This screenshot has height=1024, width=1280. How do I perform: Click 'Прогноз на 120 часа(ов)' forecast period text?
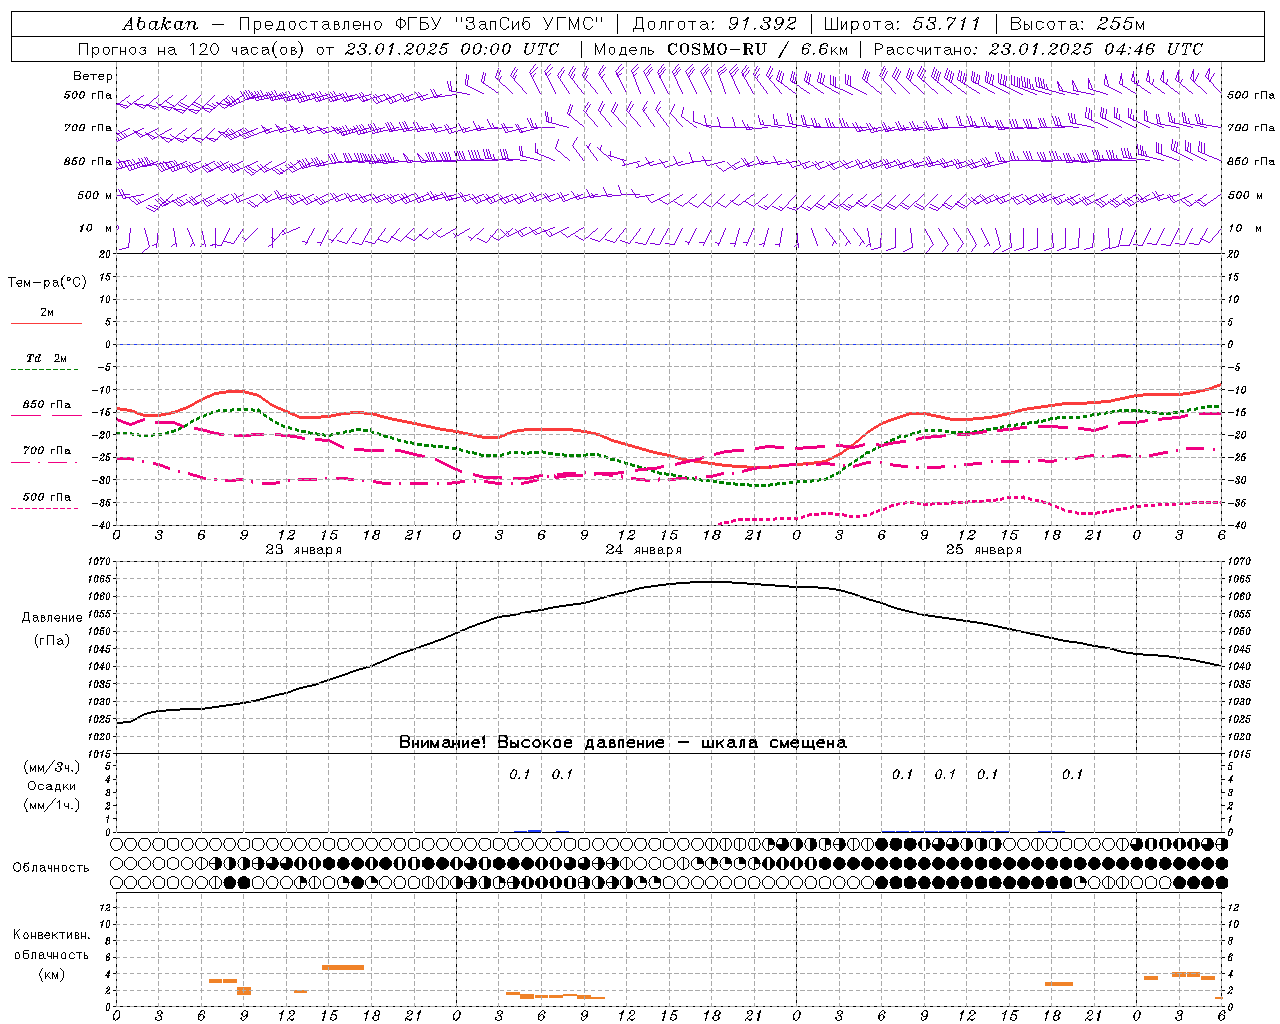[x=192, y=49]
